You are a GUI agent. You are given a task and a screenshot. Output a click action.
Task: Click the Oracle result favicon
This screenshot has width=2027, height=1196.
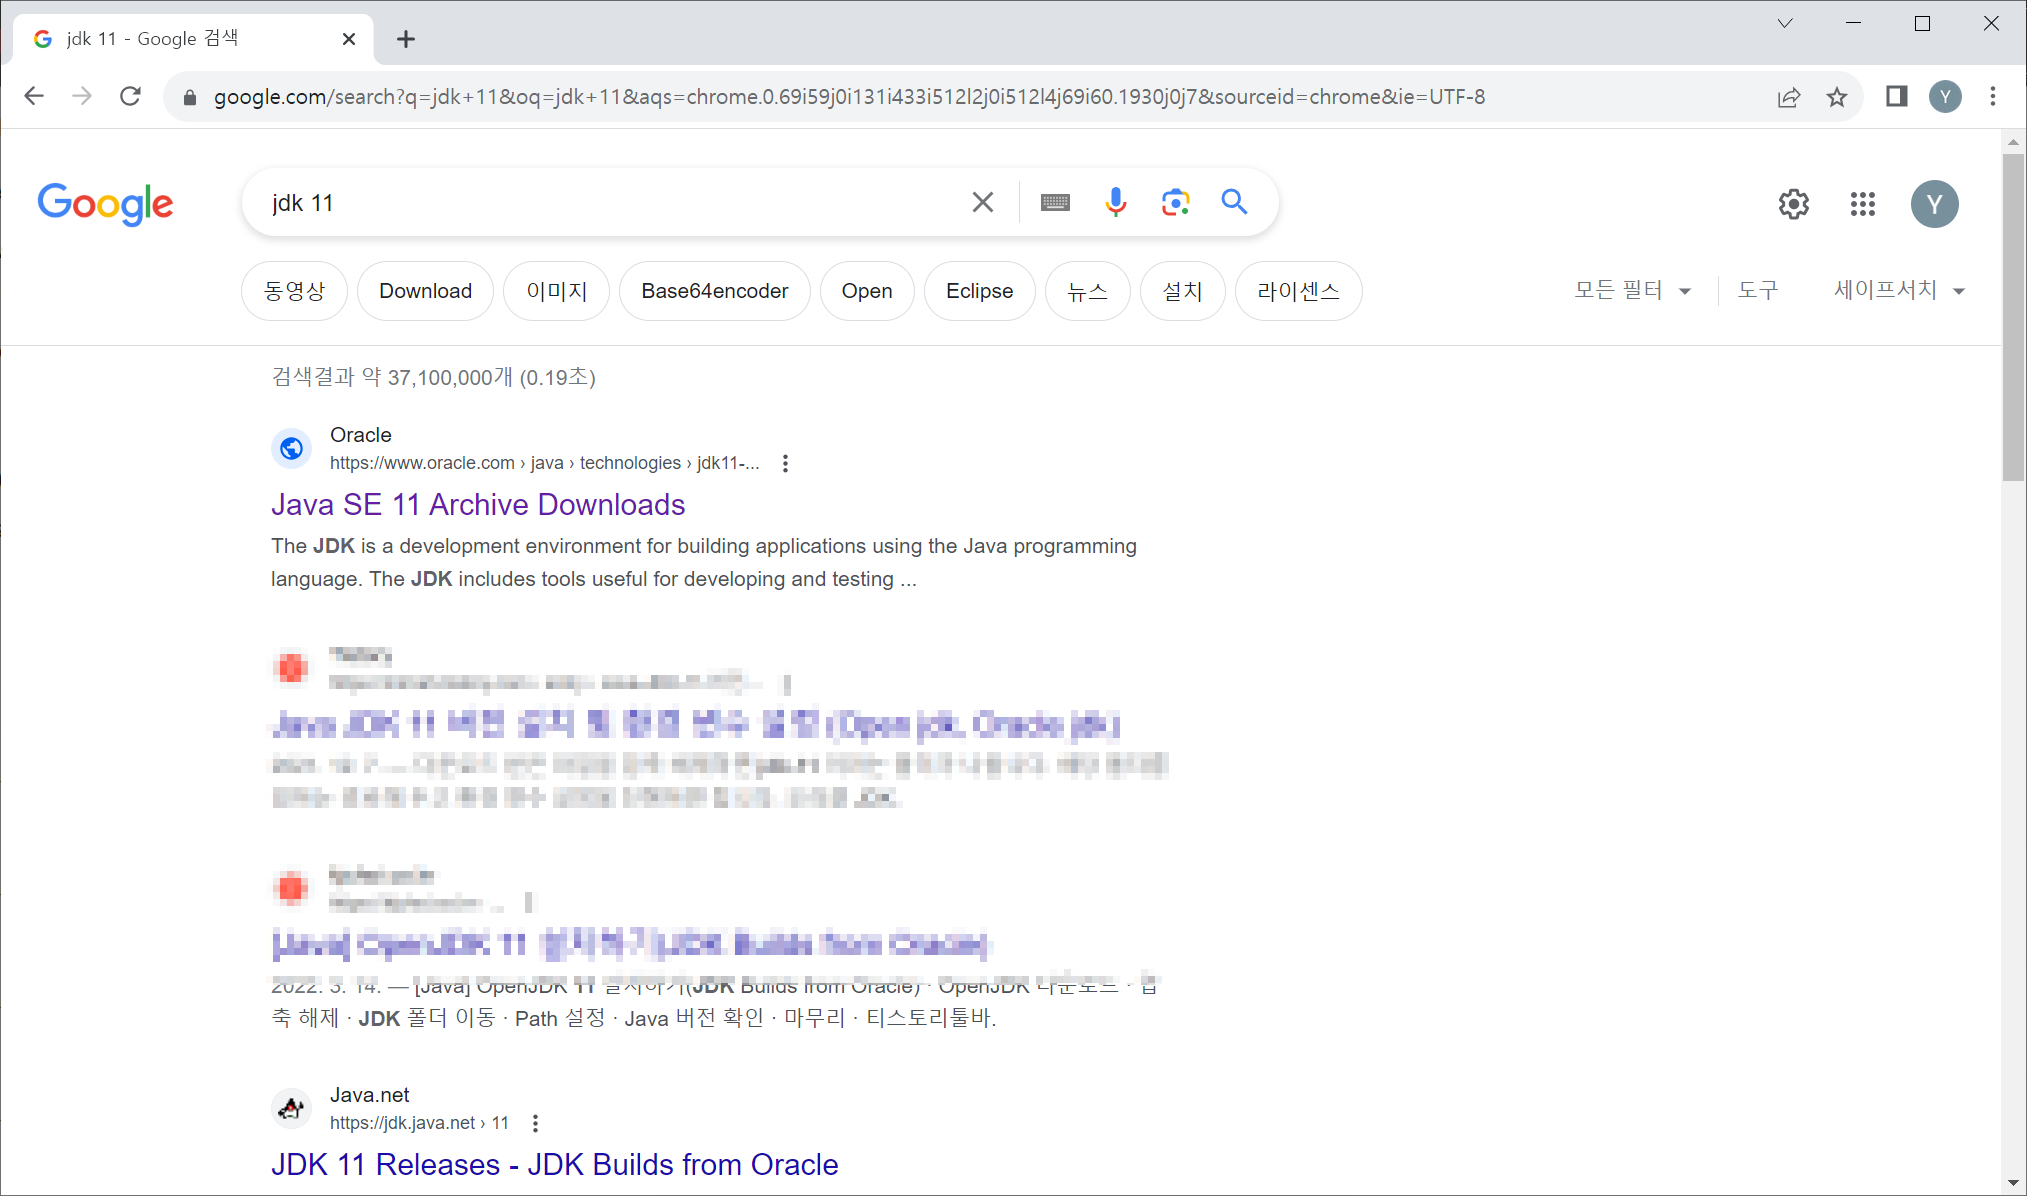coord(292,448)
